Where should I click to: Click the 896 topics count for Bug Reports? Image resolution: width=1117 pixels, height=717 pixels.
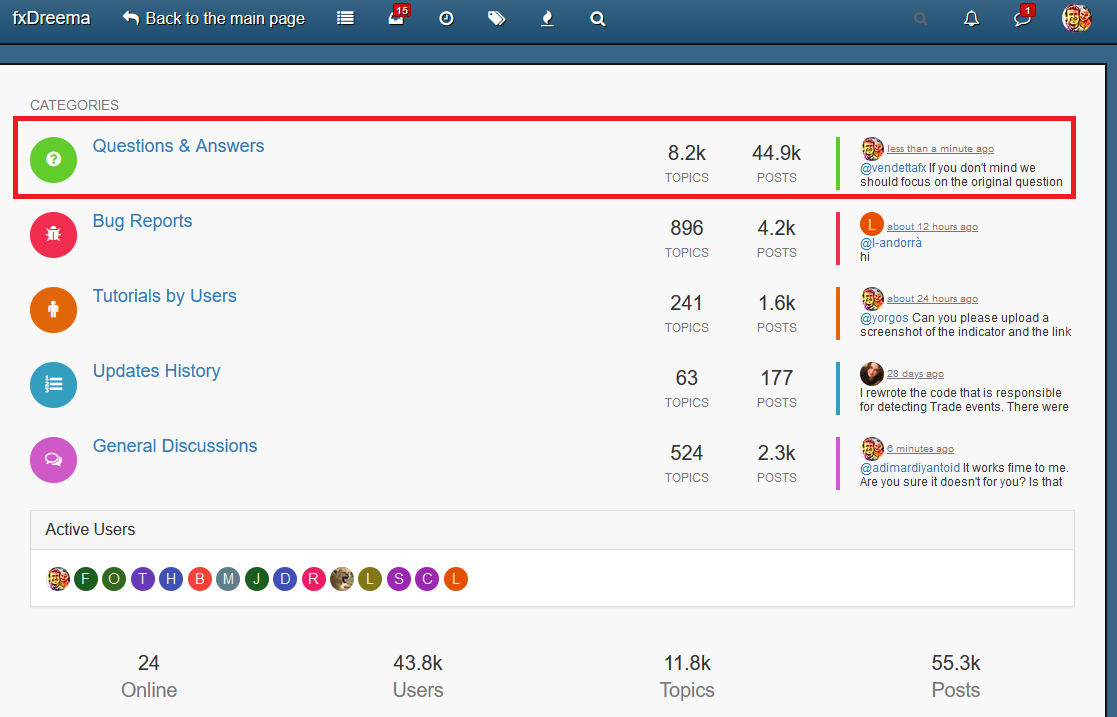687,228
